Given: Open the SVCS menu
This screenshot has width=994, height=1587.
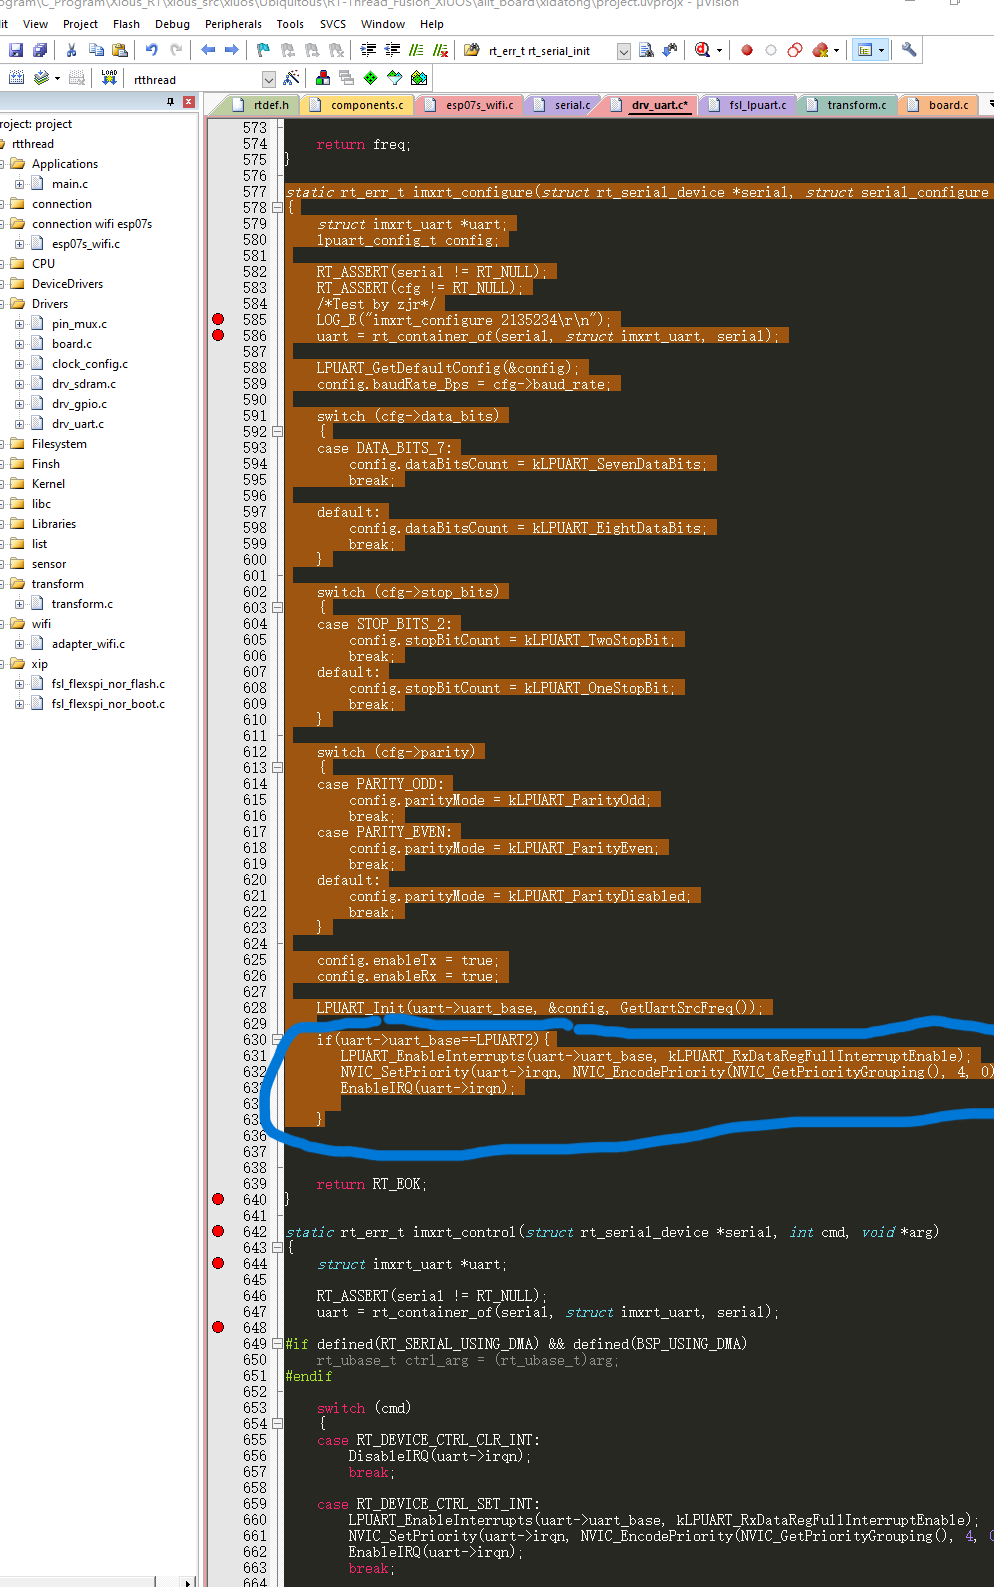Looking at the screenshot, I should [x=333, y=24].
